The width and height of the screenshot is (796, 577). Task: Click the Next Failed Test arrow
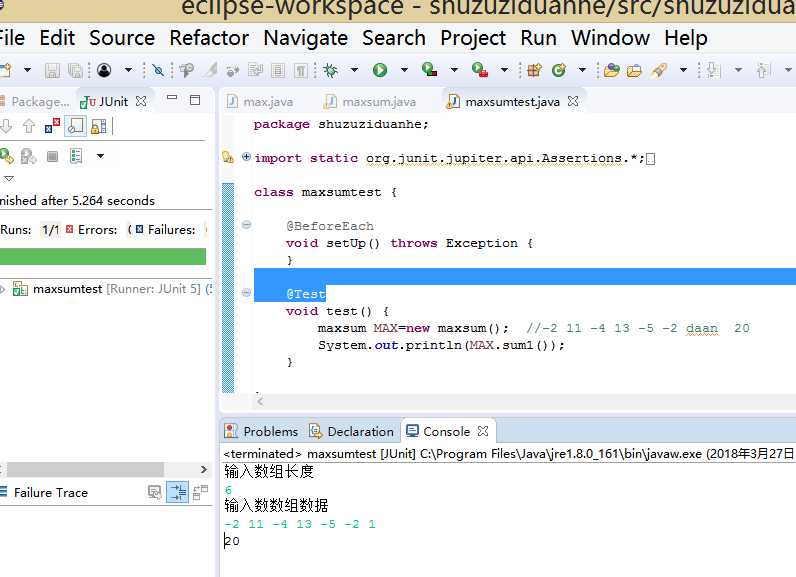coord(6,126)
